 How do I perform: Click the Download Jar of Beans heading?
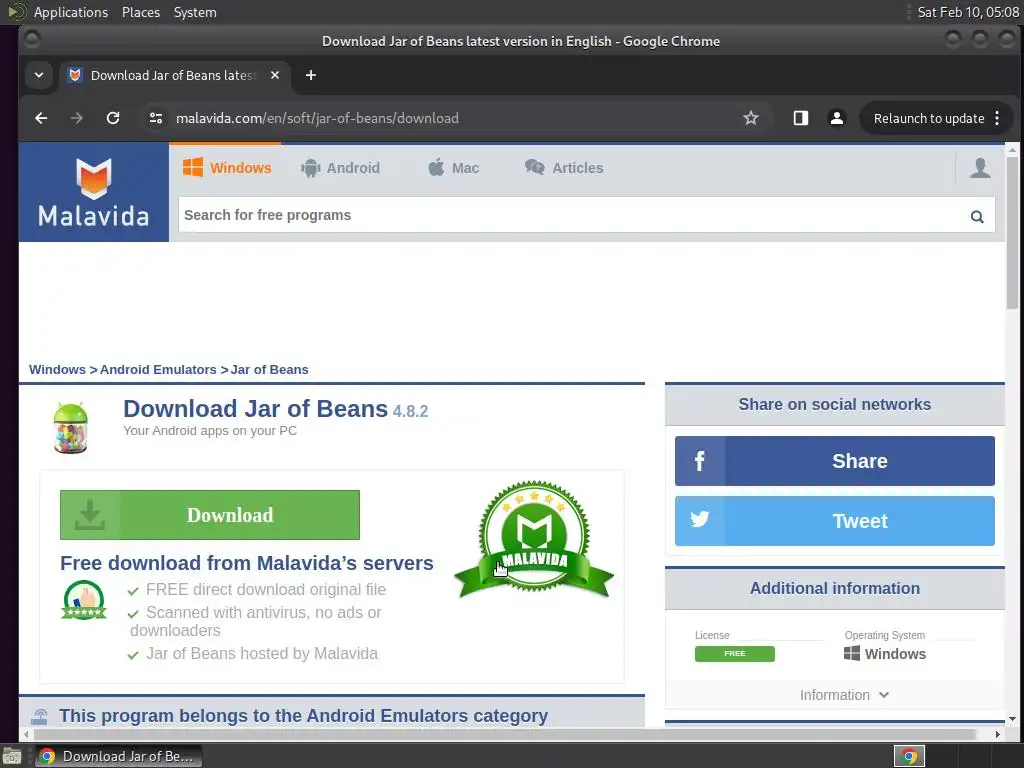click(255, 409)
